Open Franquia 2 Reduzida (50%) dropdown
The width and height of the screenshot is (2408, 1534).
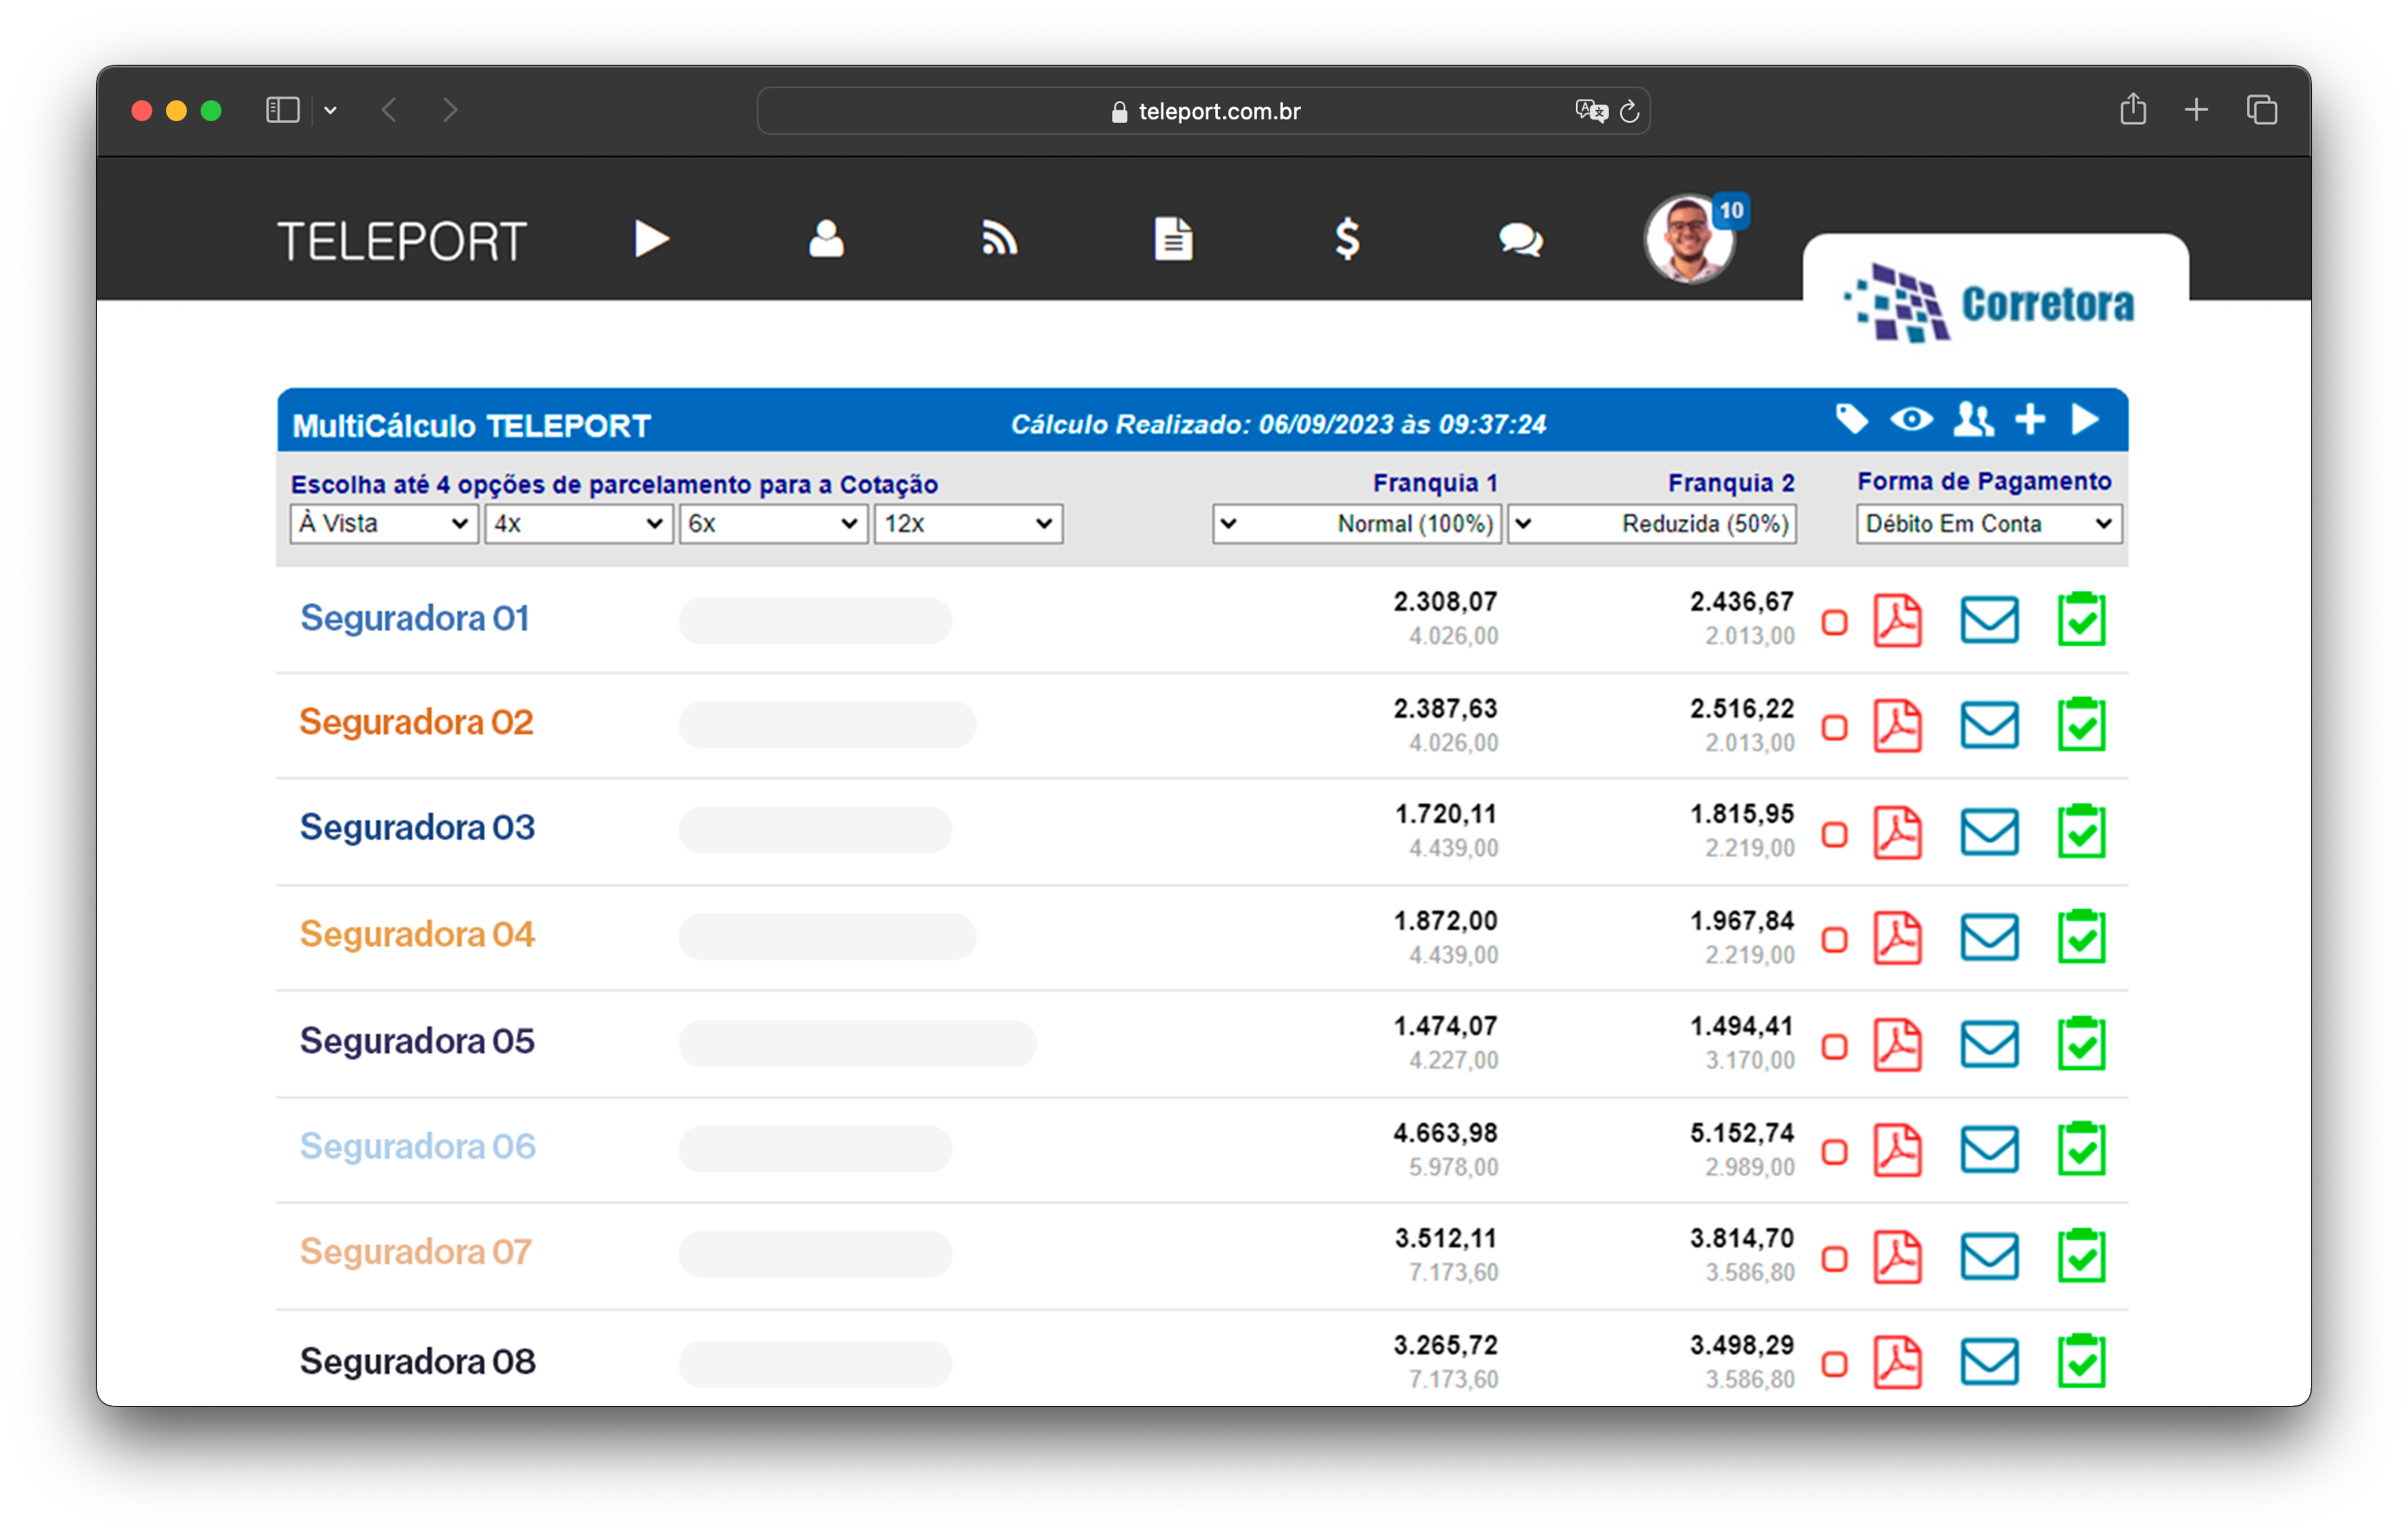click(1651, 523)
